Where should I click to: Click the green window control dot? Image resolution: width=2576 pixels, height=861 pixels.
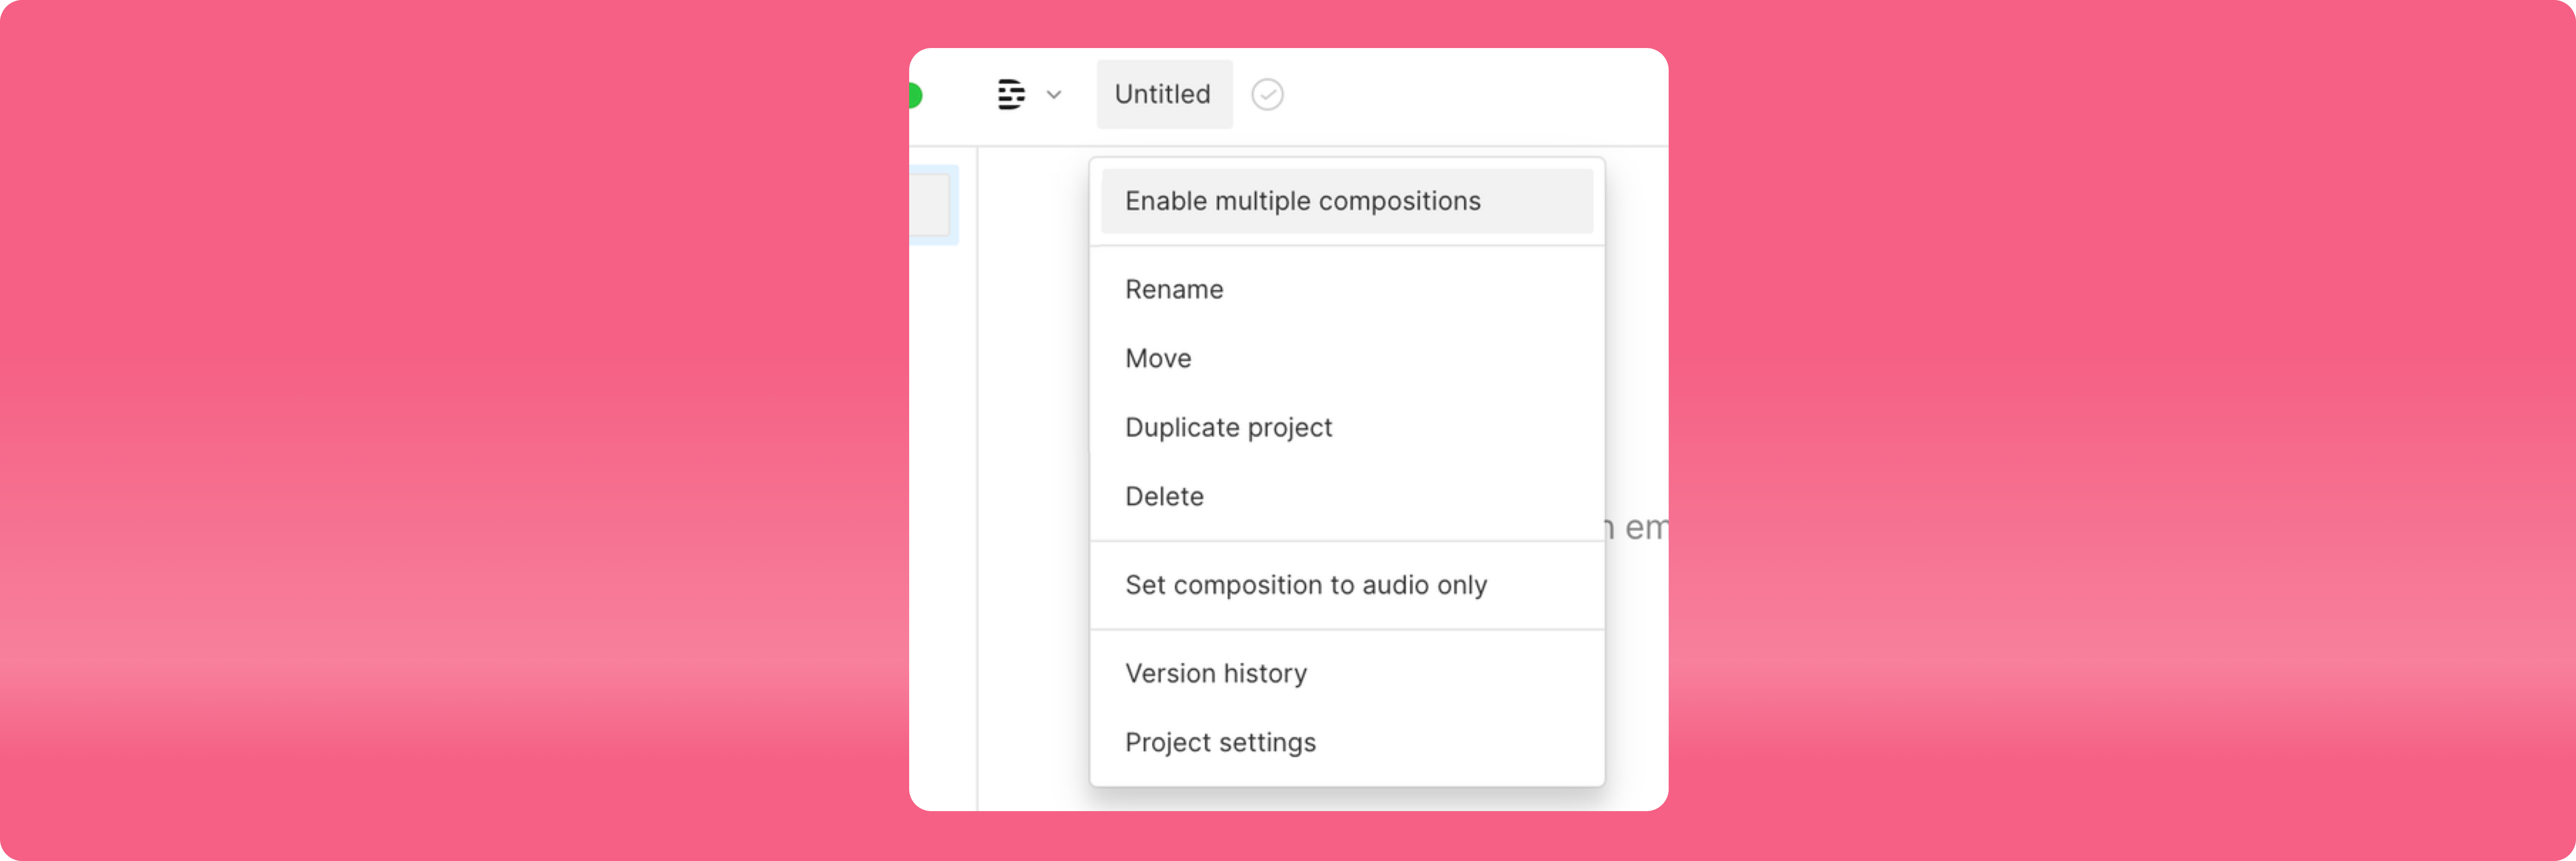pyautogui.click(x=915, y=95)
